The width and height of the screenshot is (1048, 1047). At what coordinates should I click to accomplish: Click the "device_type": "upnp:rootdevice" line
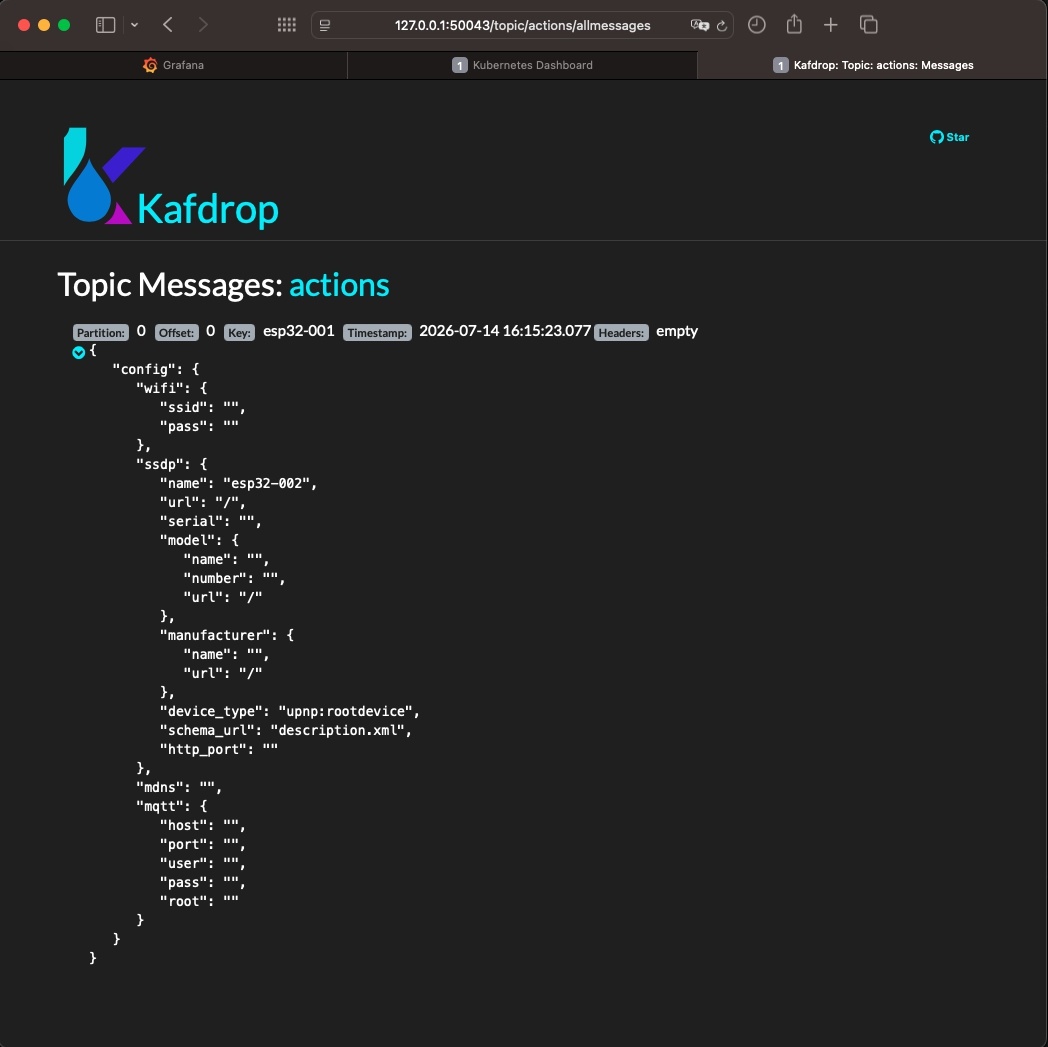click(290, 712)
